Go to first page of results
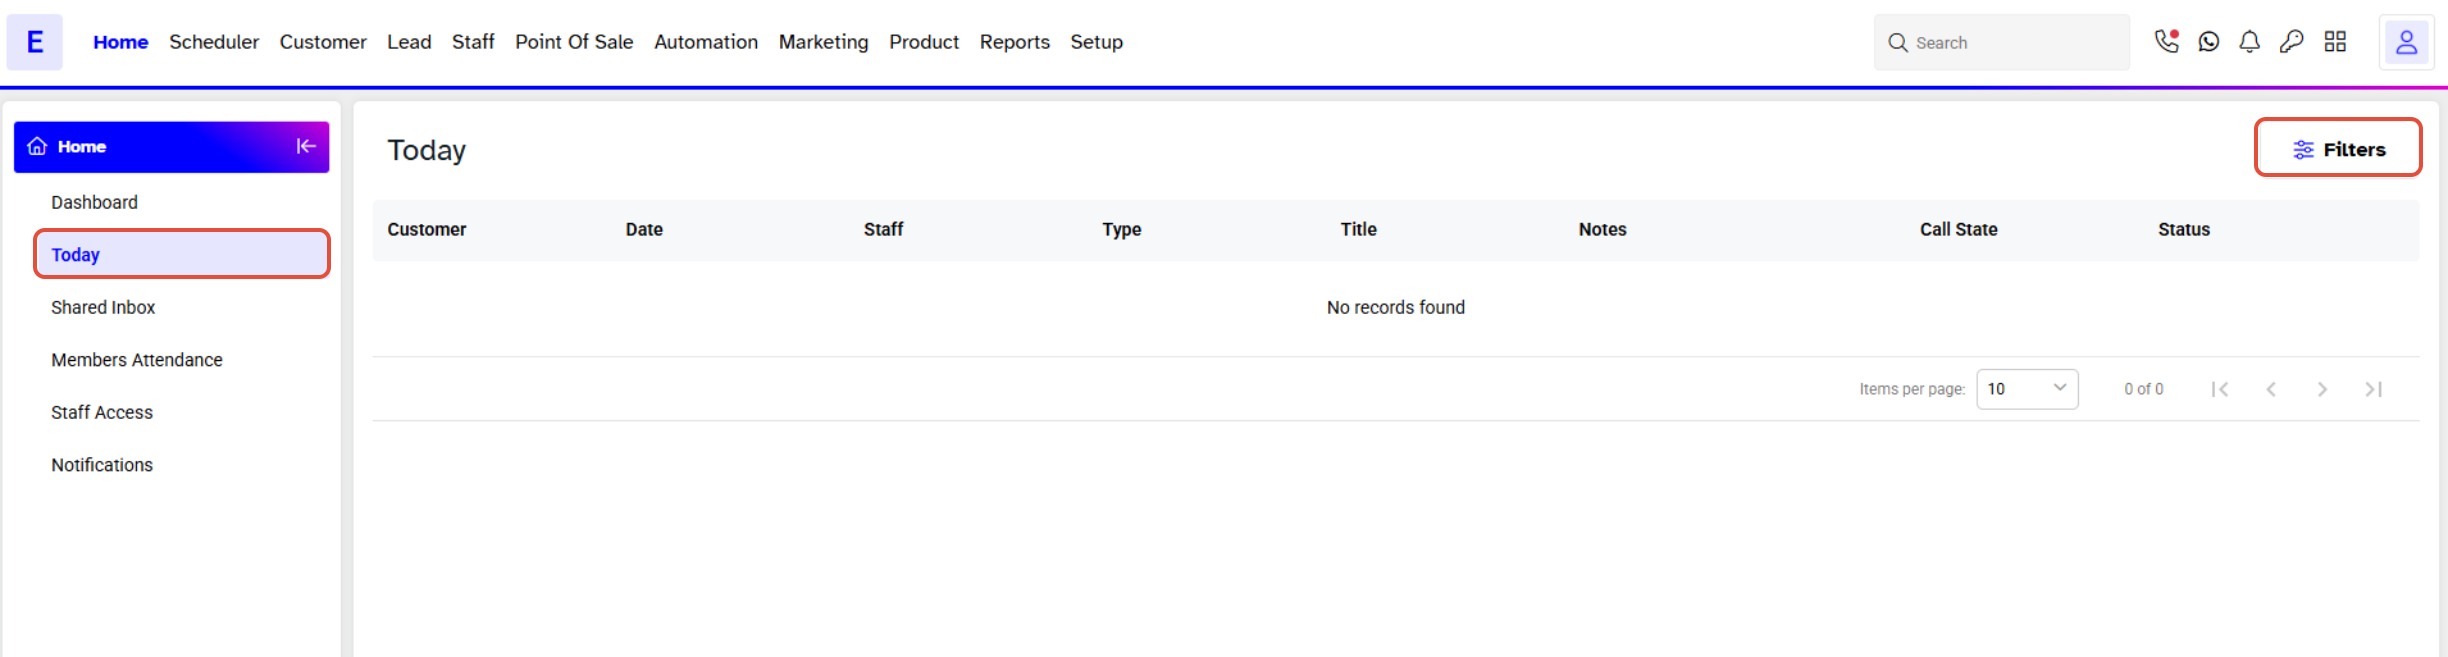 click(2219, 389)
